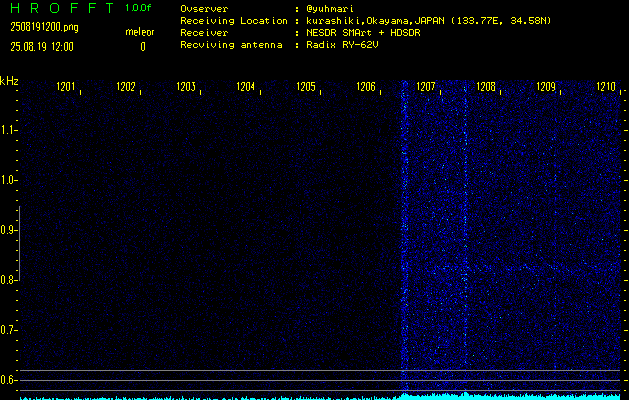Click the HROFFT title text
The image size is (629, 400).
[62, 8]
